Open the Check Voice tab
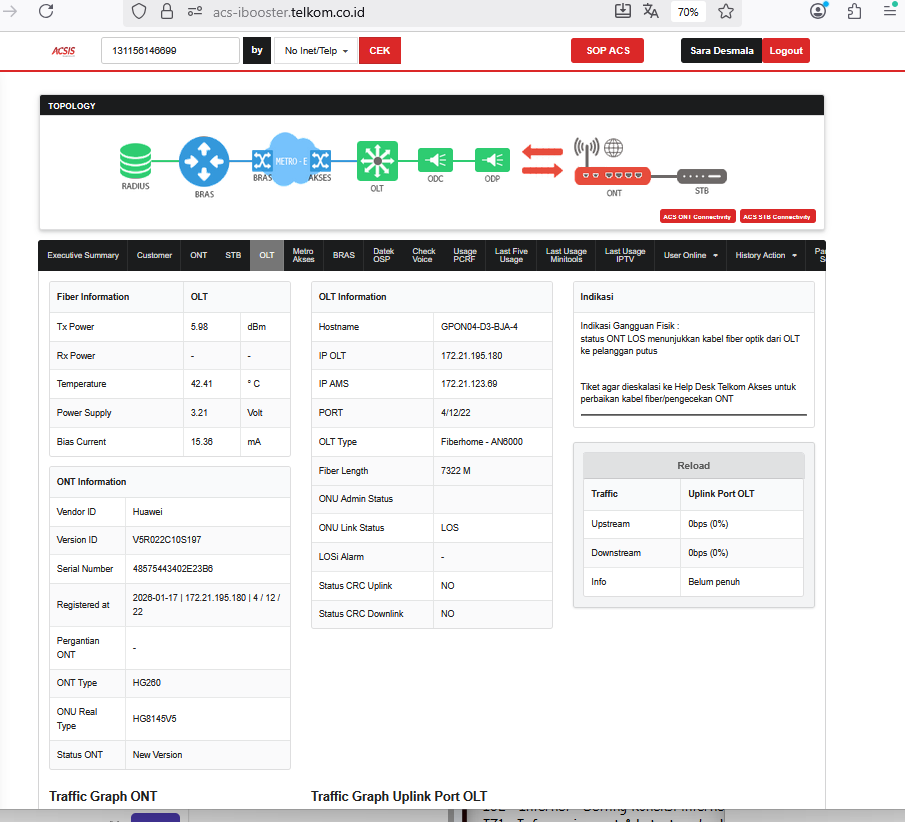This screenshot has width=905, height=822. coord(423,255)
